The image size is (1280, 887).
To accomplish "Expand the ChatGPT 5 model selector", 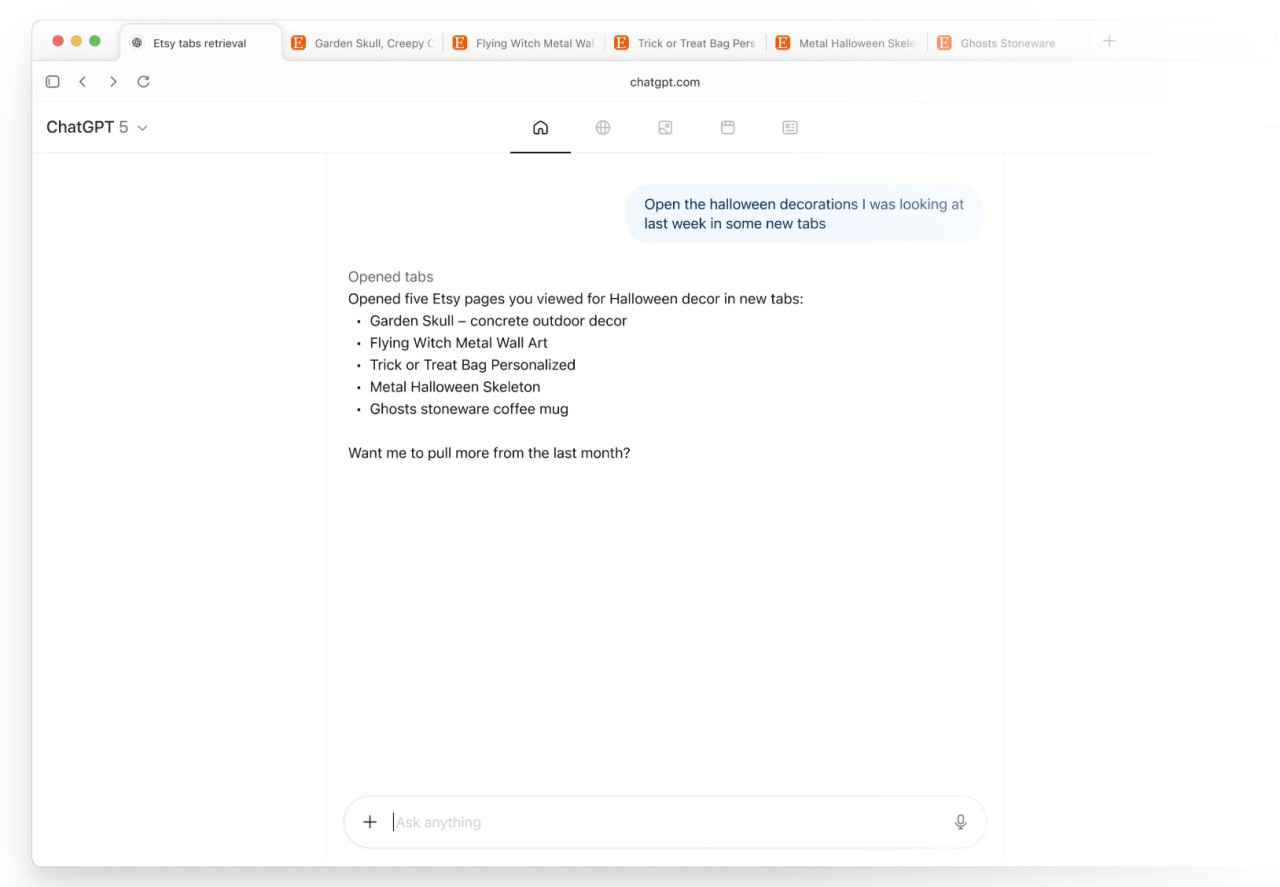I will [97, 127].
